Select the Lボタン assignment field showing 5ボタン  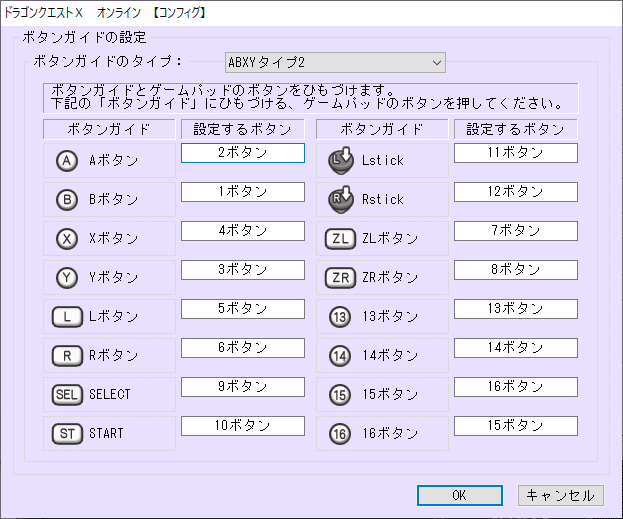click(x=243, y=309)
